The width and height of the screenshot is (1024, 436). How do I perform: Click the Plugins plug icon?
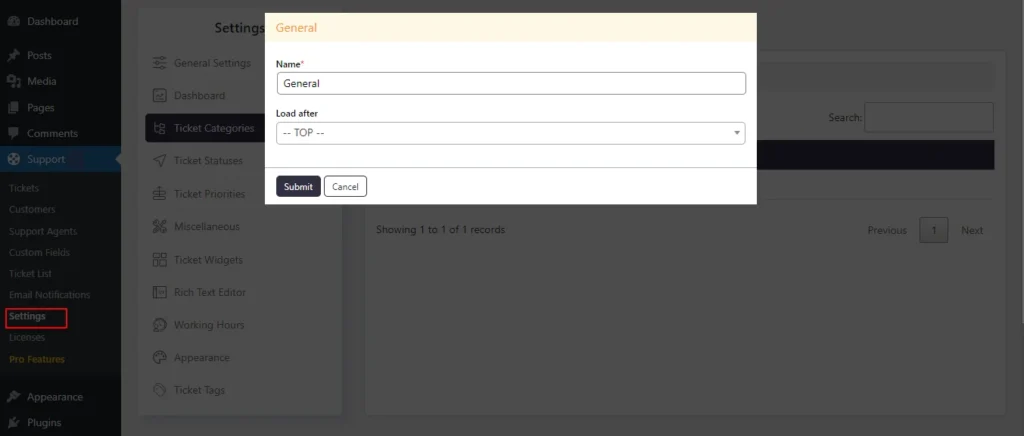point(13,422)
